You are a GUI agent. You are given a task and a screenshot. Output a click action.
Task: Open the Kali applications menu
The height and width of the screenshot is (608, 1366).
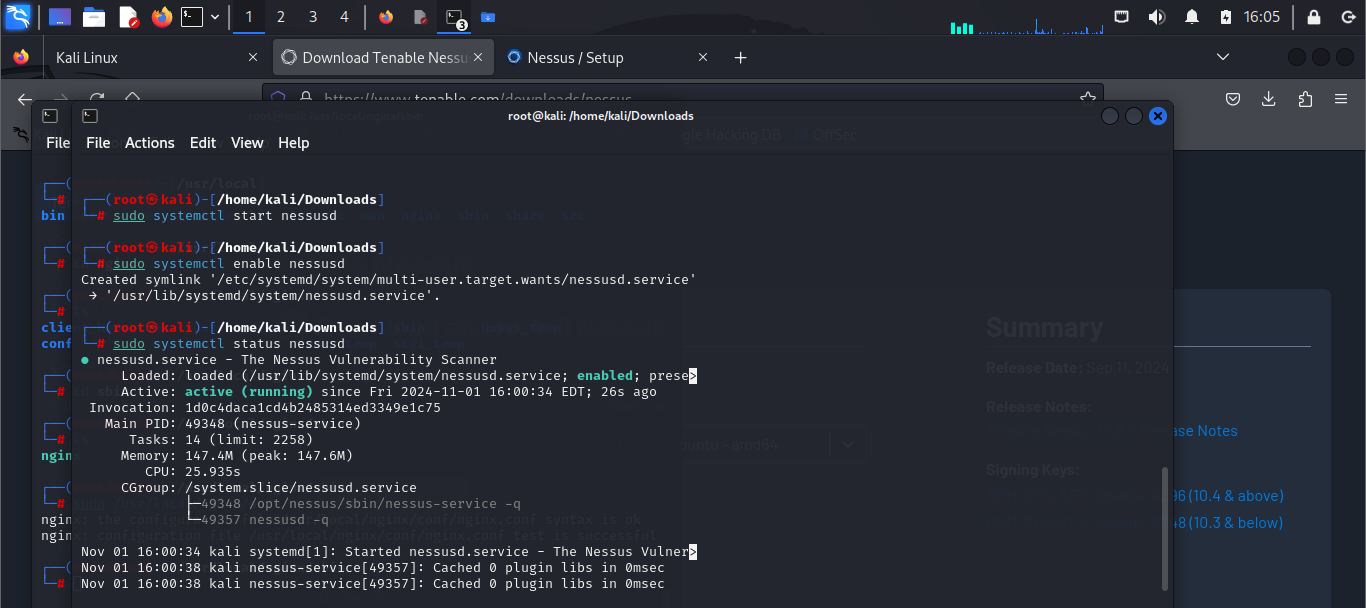click(18, 16)
